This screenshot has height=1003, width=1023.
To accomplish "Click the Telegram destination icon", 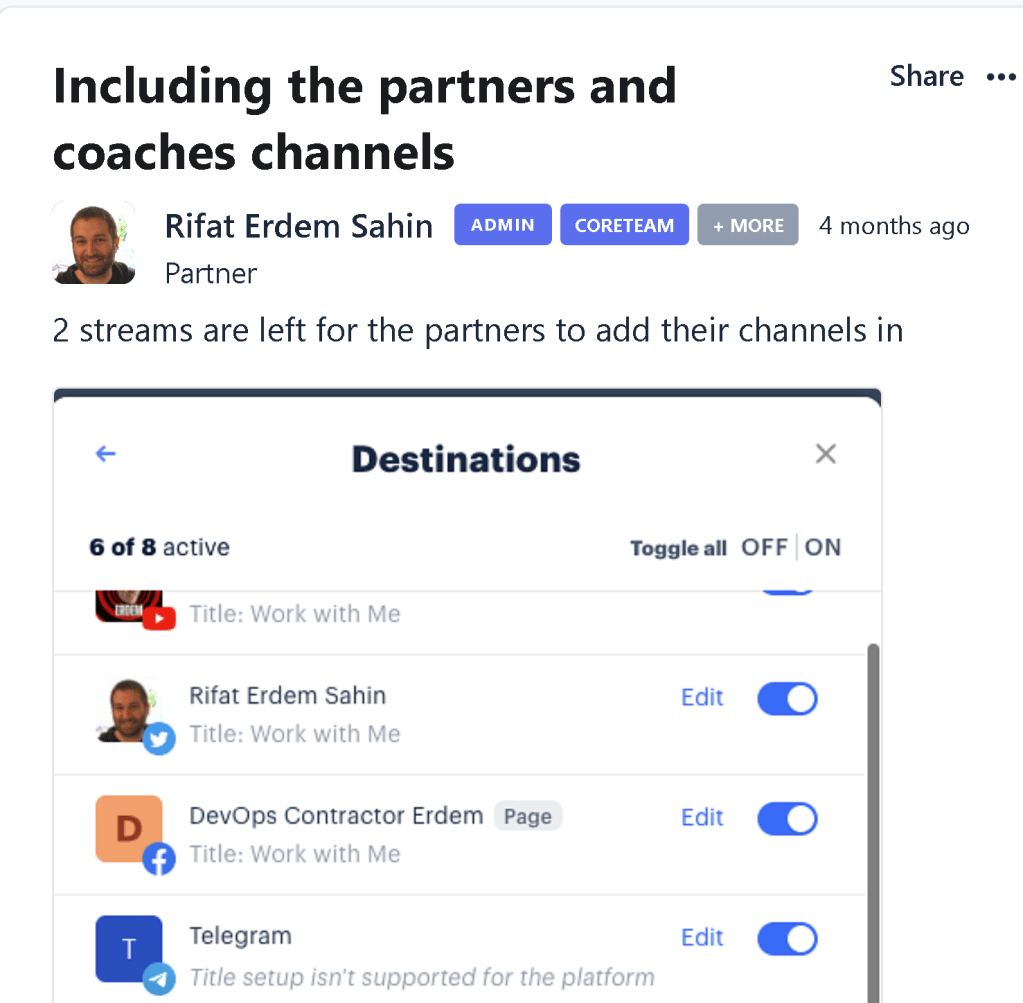I will point(134,954).
